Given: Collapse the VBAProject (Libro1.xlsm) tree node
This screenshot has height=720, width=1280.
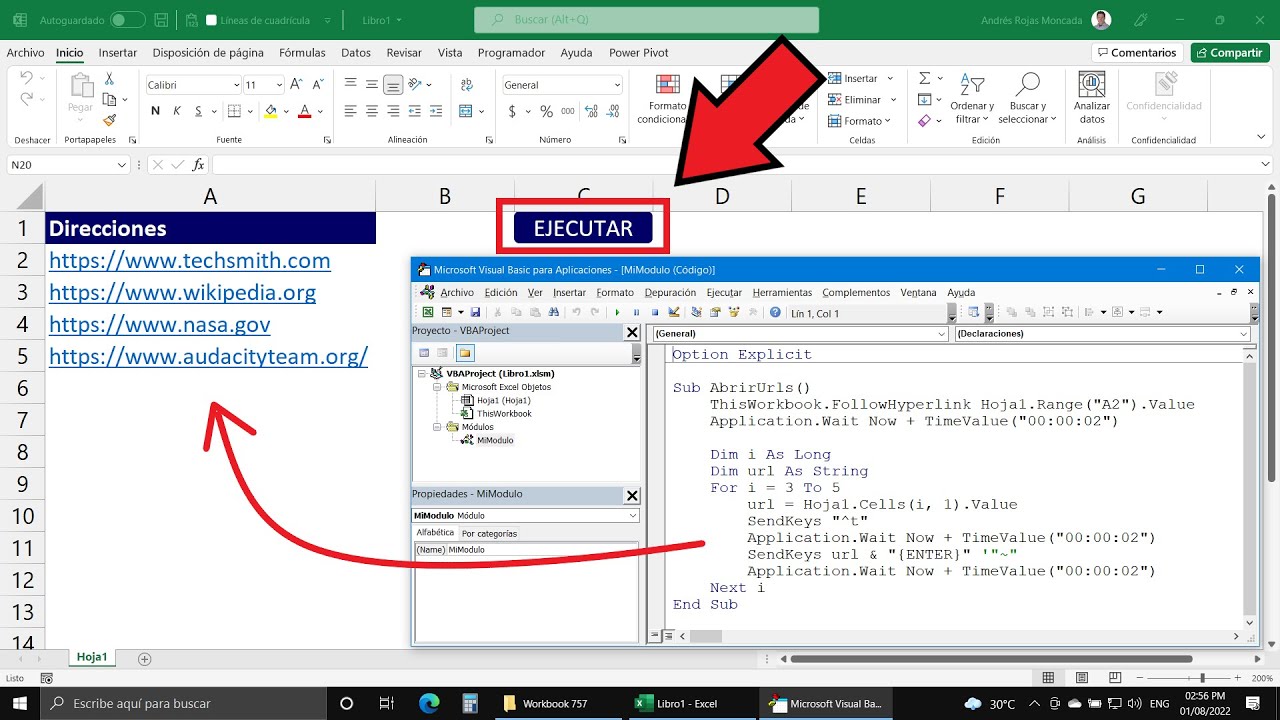Looking at the screenshot, I should click(421, 374).
